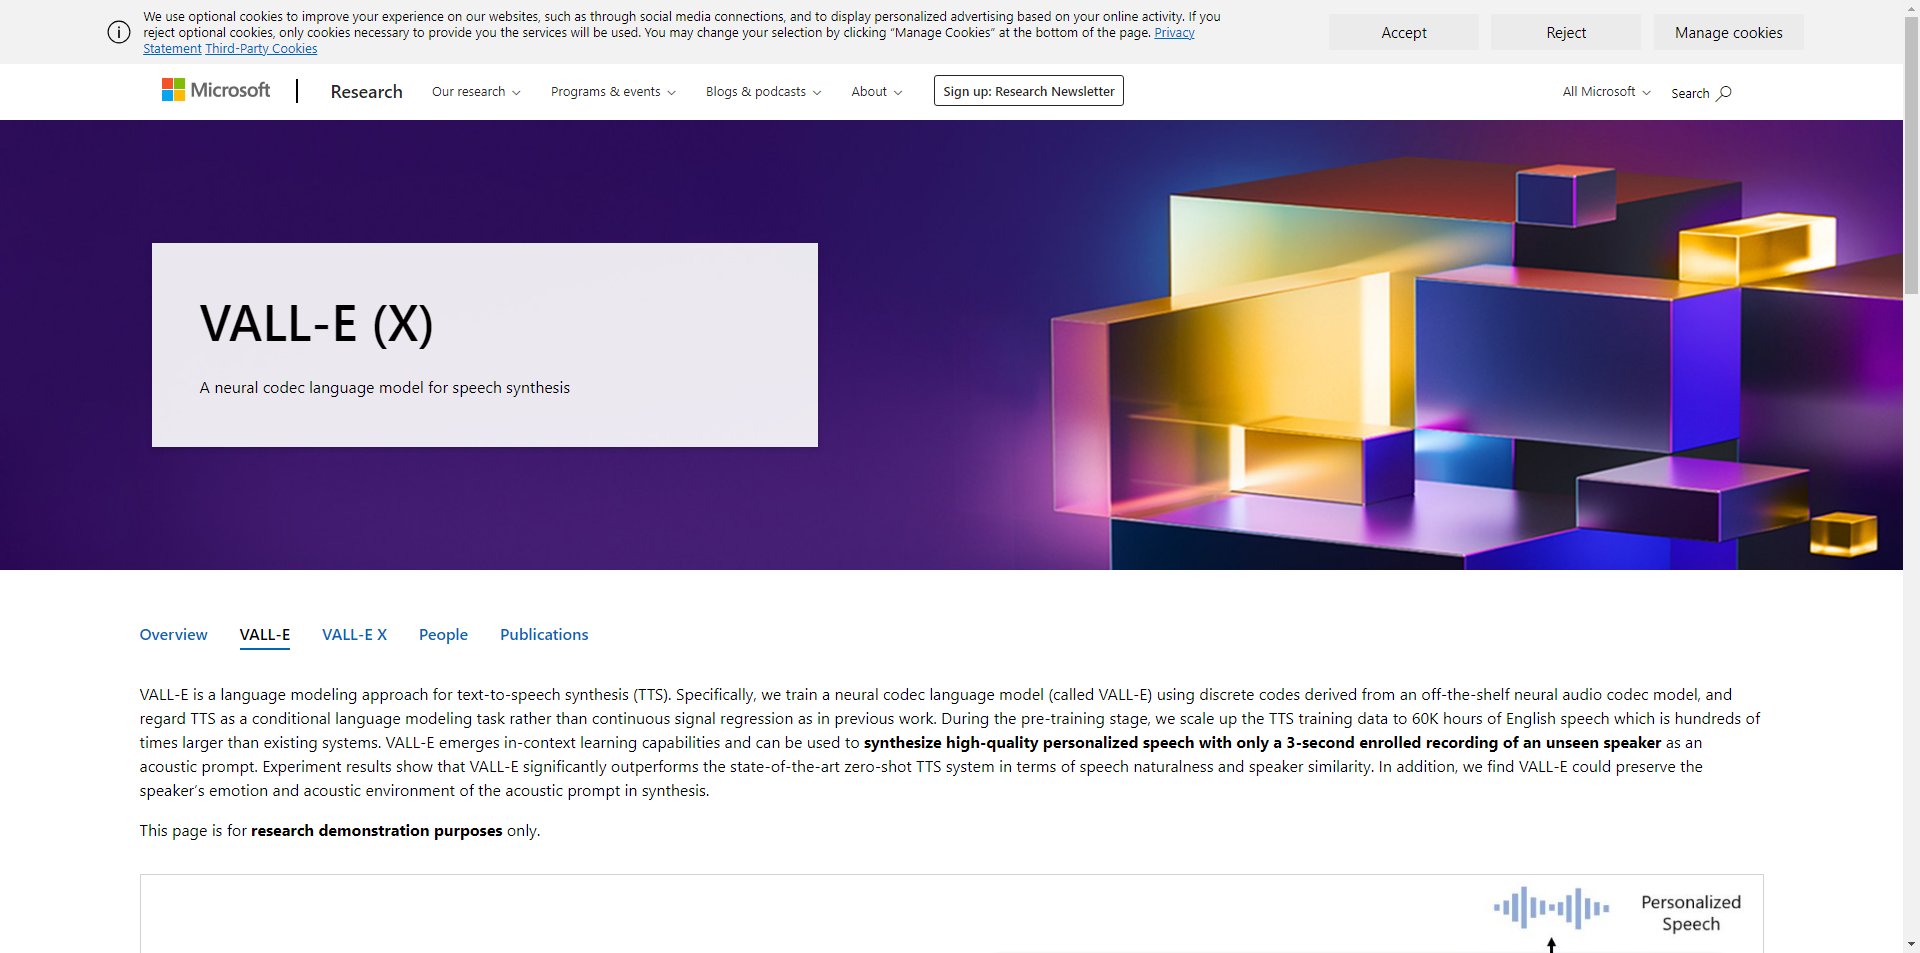Click the "research demonstration purposes" bold text
Screen dimensions: 1920x953
coord(377,830)
